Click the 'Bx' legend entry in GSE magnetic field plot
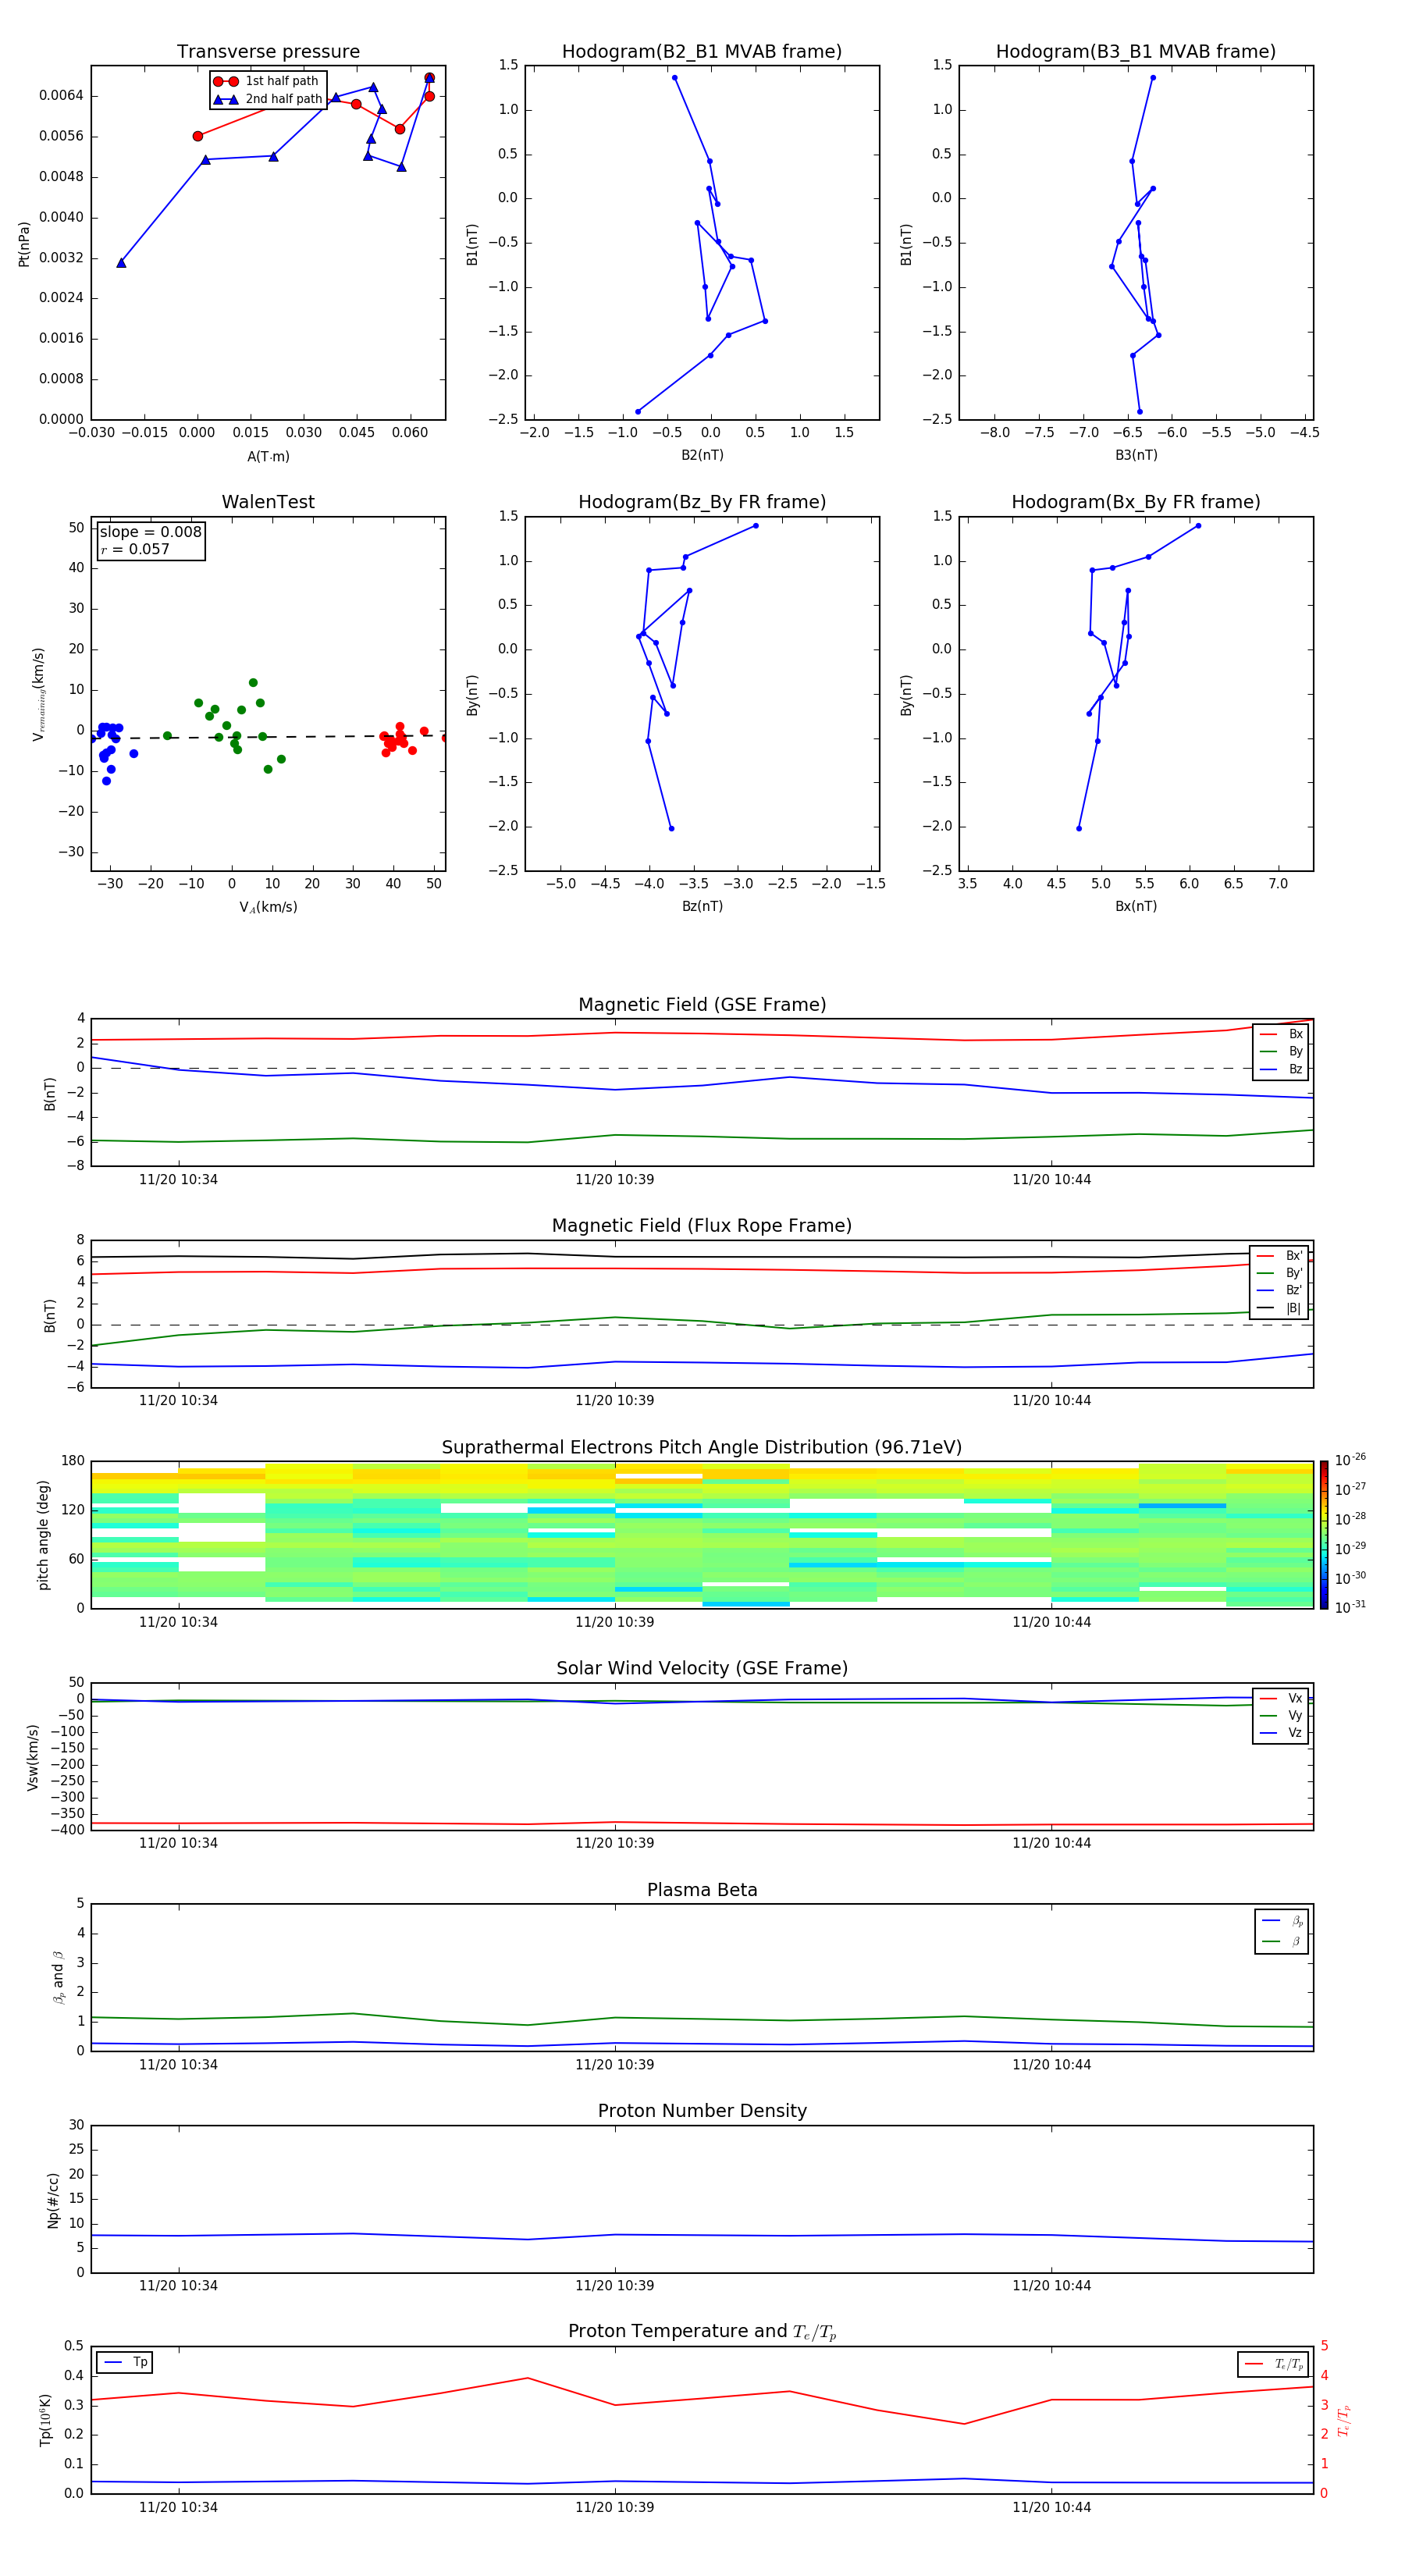Image resolution: width=1405 pixels, height=2576 pixels. pos(1282,1034)
